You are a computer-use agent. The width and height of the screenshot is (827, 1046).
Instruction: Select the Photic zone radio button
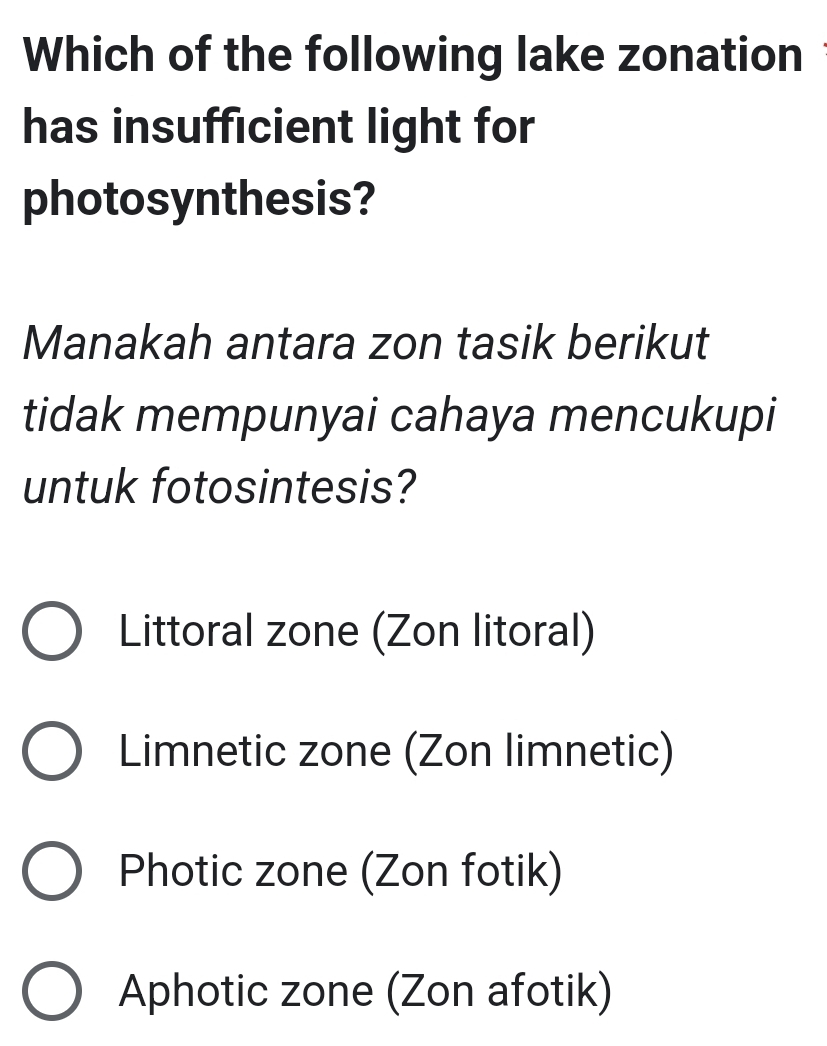point(51,871)
